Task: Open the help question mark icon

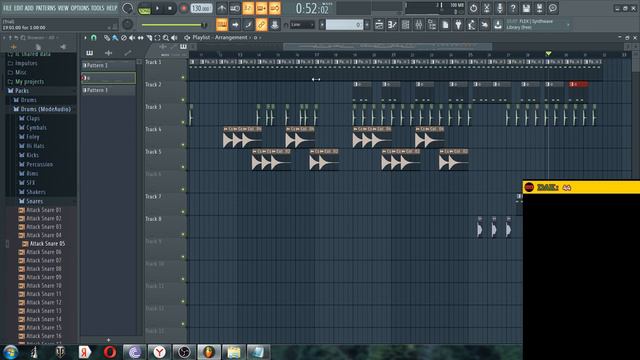Action: click(x=513, y=8)
